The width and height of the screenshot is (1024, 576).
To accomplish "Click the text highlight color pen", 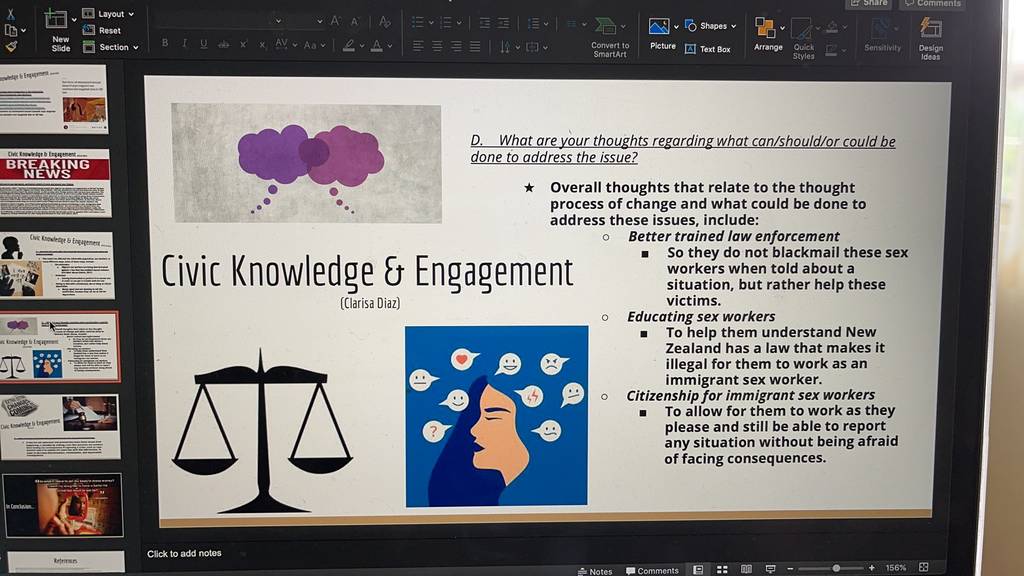I will 349,46.
